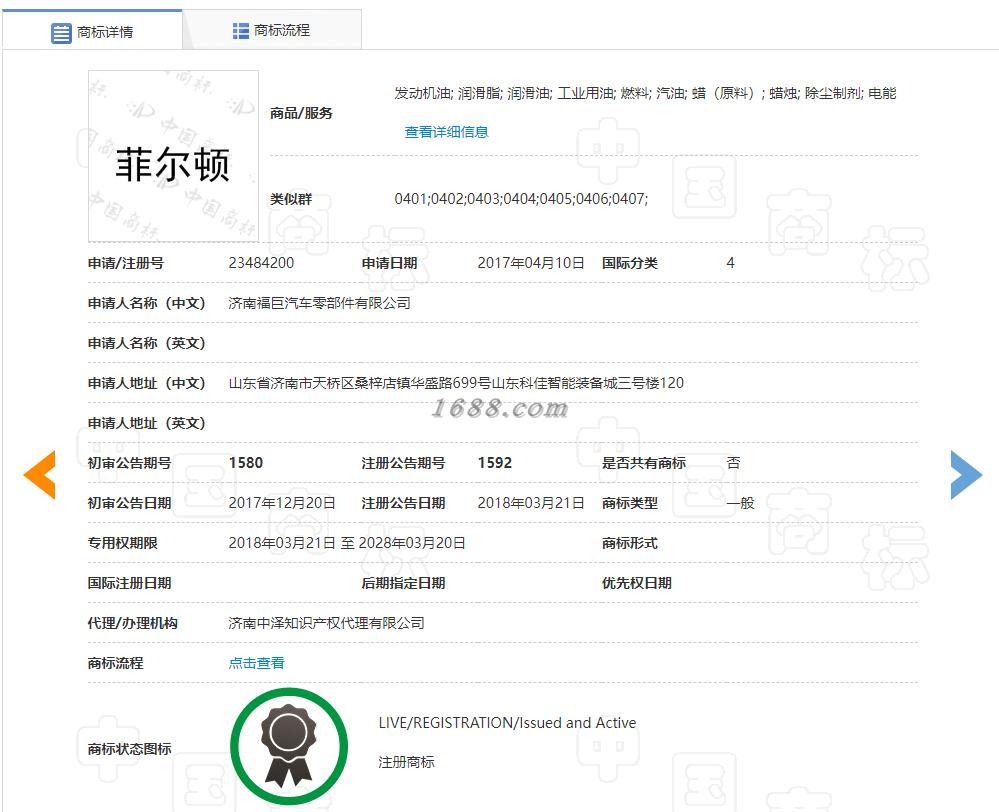Click the green registered-trademark ribbon status icon
Screen dimensions: 999x812
click(x=289, y=746)
